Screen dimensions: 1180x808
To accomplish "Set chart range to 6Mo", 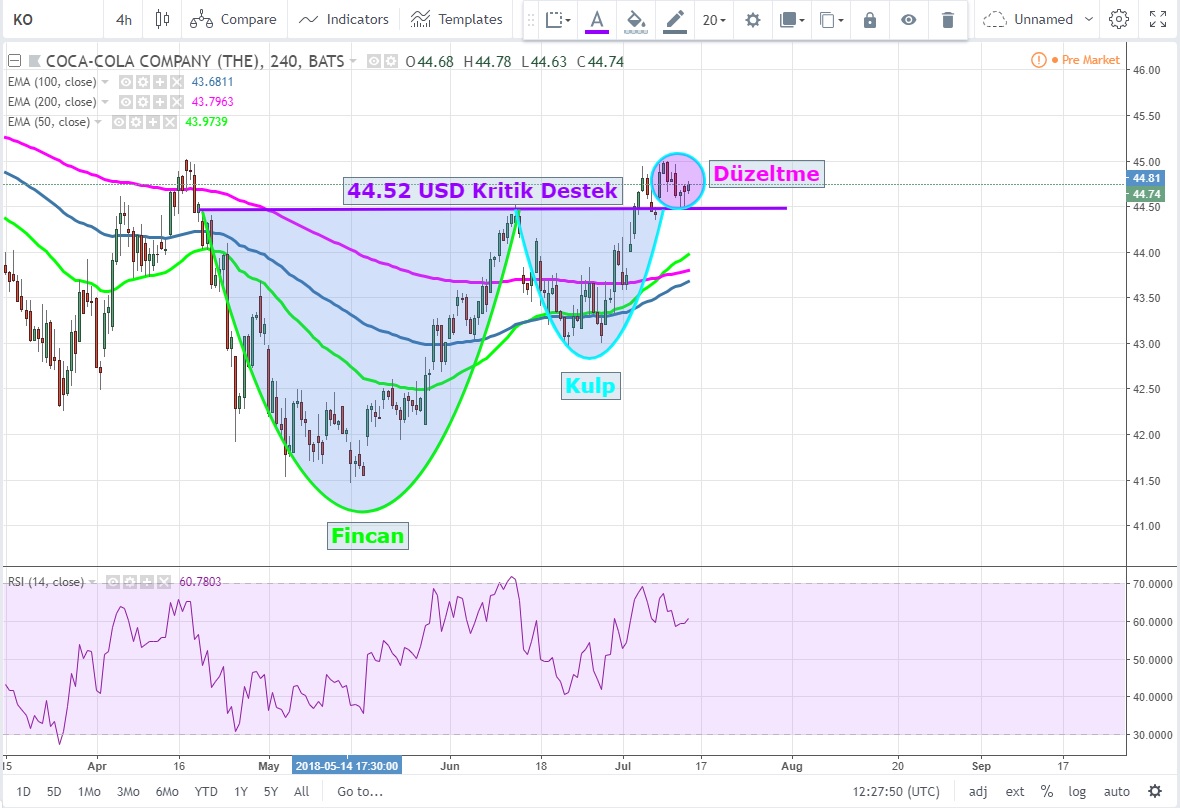I will (167, 791).
